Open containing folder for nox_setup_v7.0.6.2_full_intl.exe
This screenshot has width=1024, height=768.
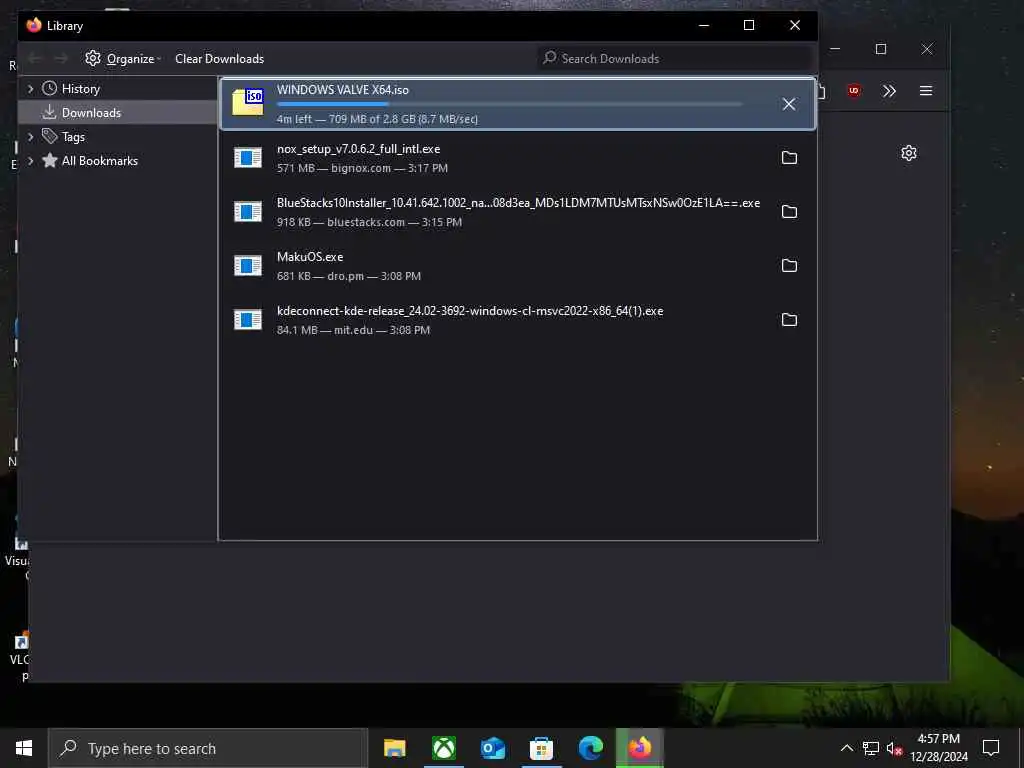coord(789,158)
